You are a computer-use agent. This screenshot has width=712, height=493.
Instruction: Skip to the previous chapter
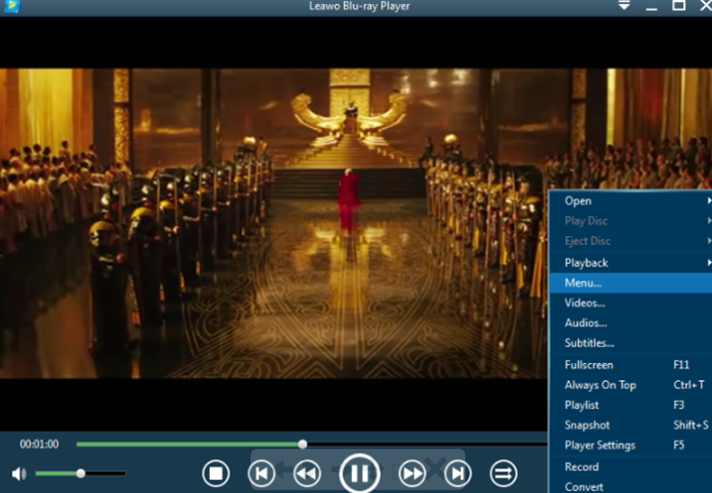(262, 473)
